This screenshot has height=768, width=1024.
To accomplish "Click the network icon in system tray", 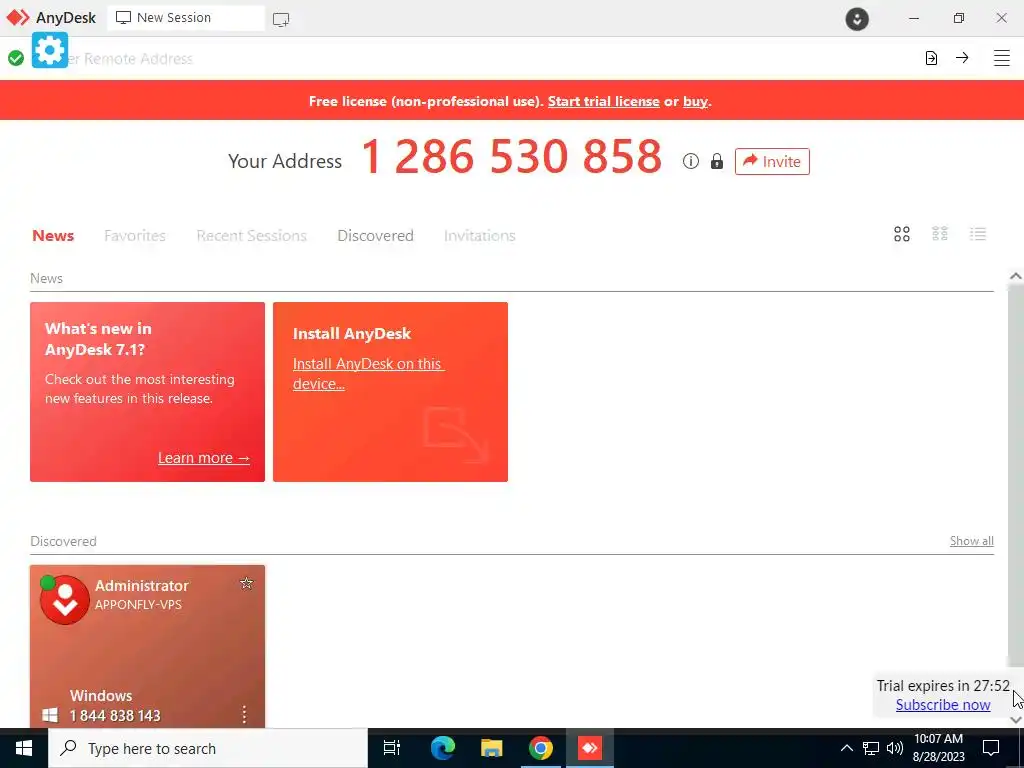I will [x=871, y=748].
